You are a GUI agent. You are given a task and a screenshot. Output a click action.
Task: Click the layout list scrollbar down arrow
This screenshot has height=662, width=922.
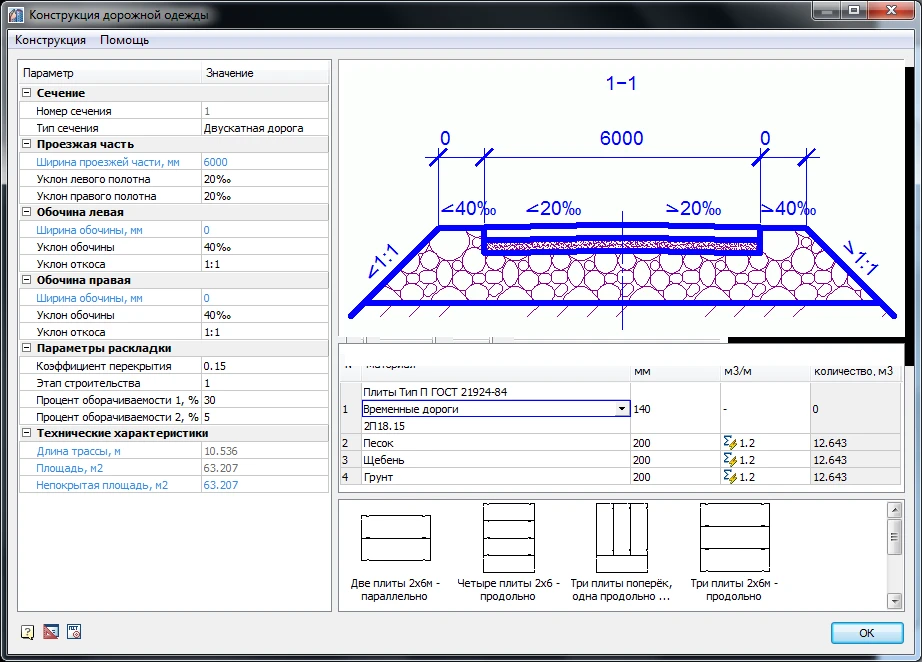coord(895,601)
